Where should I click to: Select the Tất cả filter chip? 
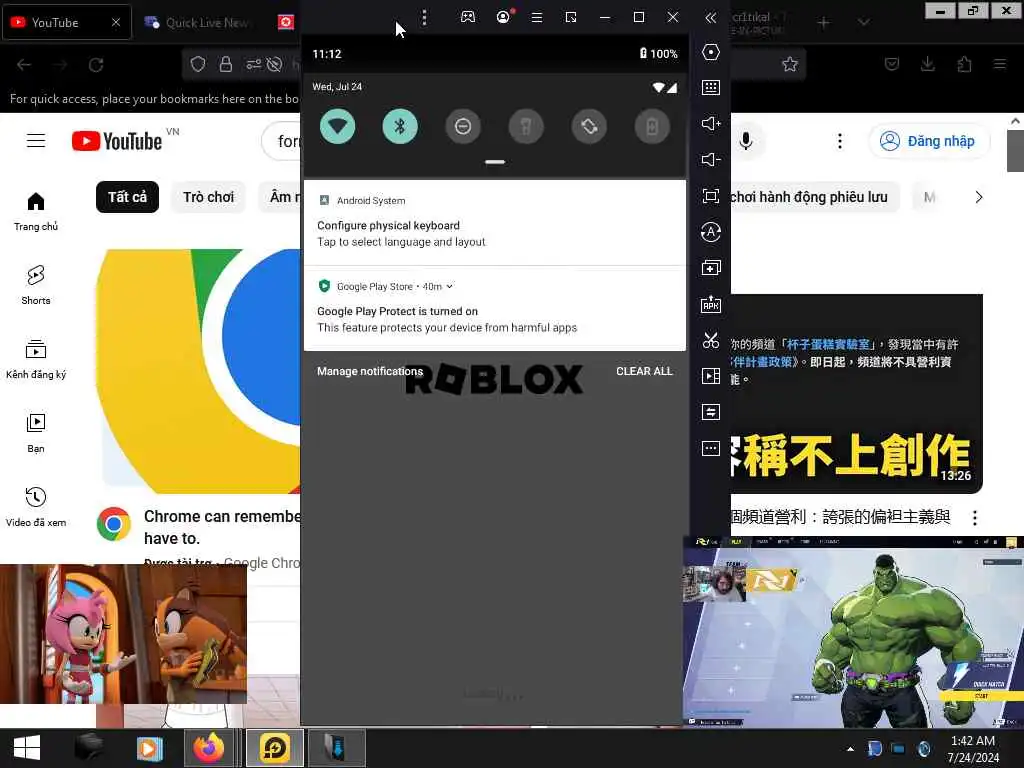click(127, 197)
